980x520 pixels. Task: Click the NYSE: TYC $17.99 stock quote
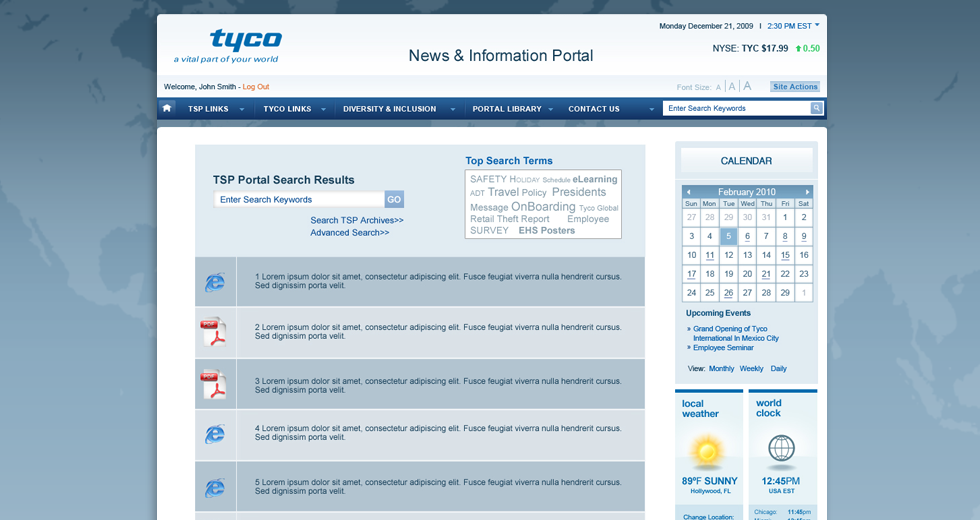click(750, 48)
